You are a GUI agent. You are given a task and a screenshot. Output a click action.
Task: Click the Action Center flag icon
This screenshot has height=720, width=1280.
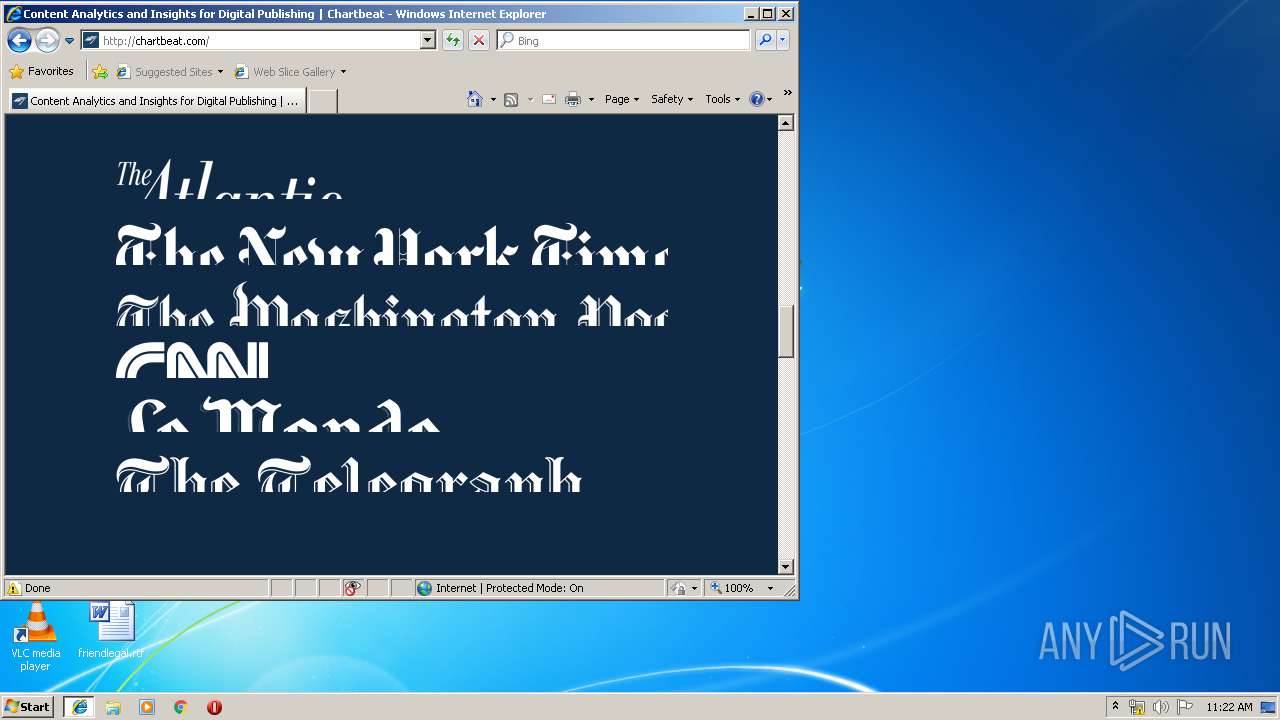1185,707
